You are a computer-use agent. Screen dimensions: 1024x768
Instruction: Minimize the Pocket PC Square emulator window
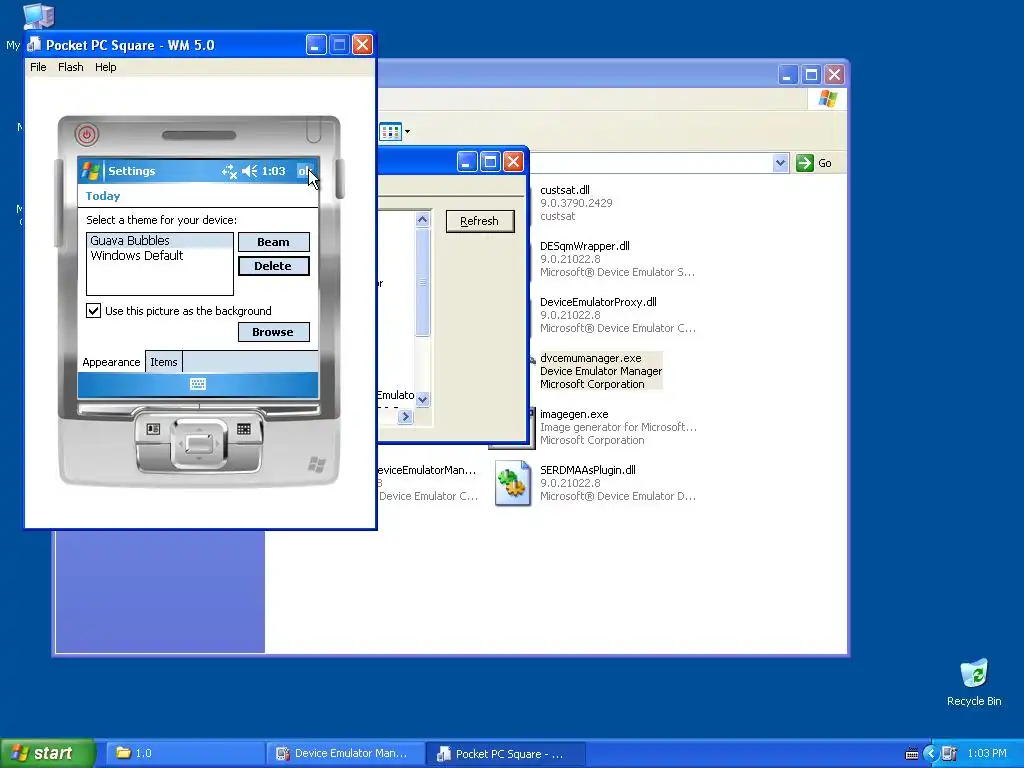tap(316, 44)
